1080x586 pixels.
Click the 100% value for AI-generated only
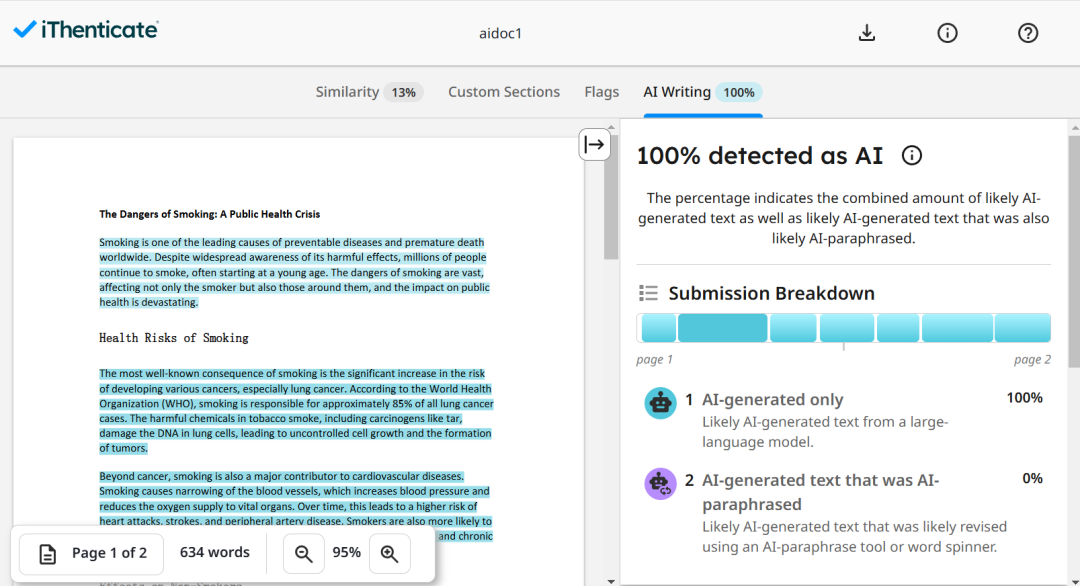[x=1024, y=398]
